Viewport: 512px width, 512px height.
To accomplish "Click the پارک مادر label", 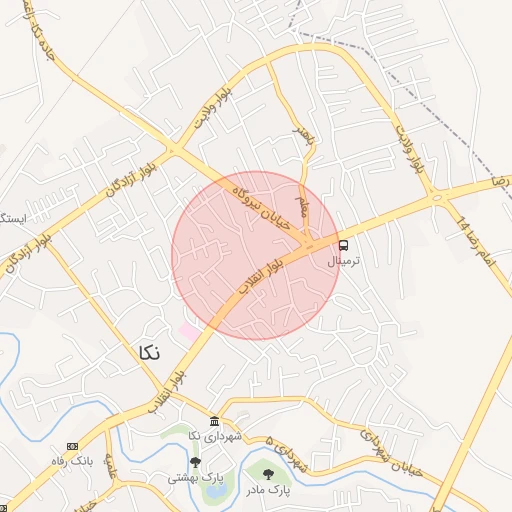I will pyautogui.click(x=269, y=490).
